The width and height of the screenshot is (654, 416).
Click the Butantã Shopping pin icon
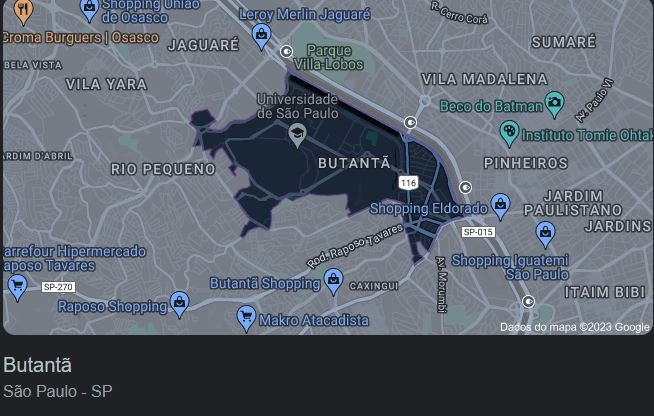click(334, 281)
